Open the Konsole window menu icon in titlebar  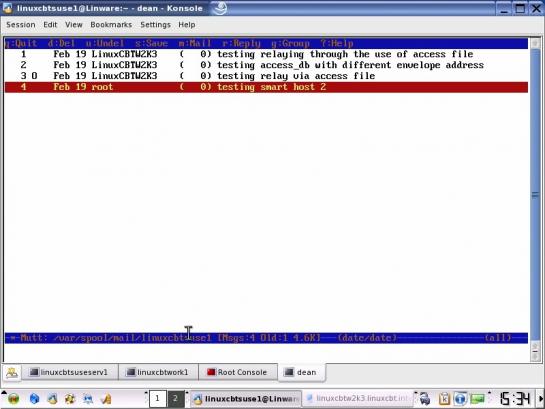pyautogui.click(x=7, y=8)
